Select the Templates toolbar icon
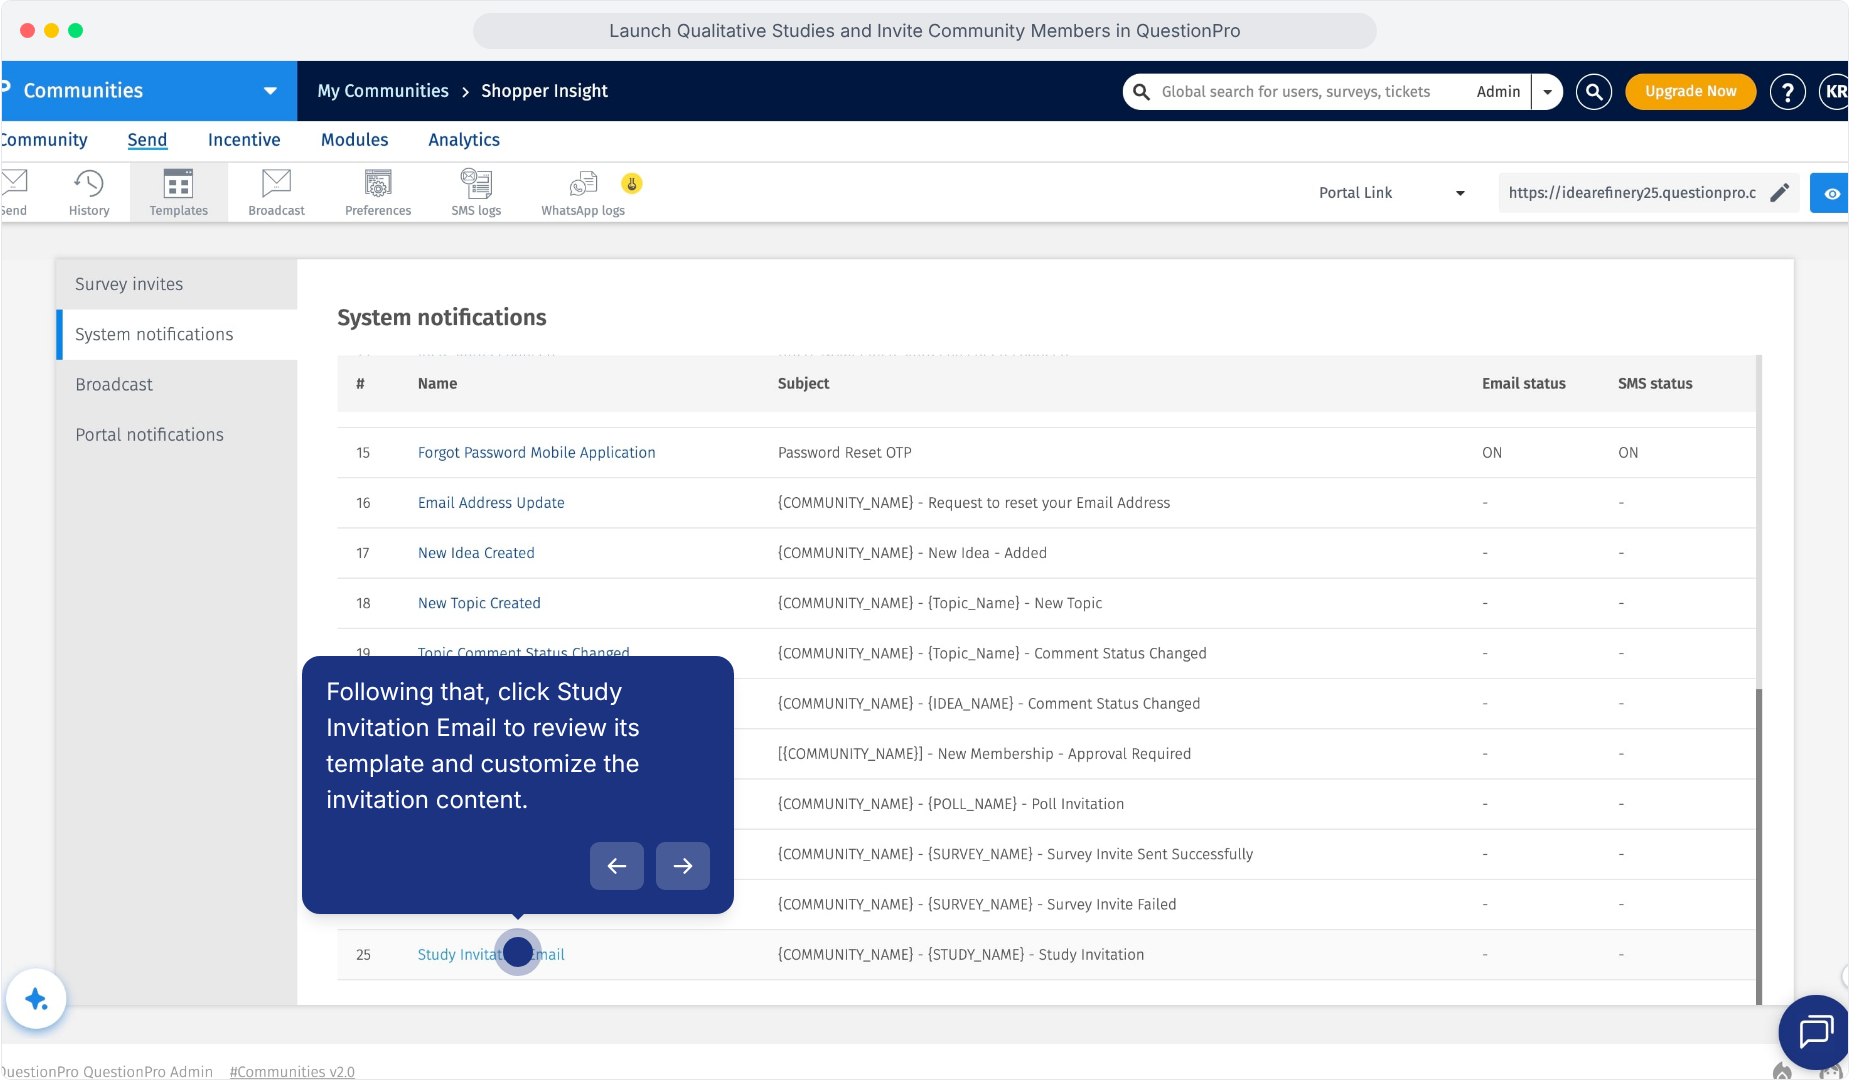The width and height of the screenshot is (1850, 1080). tap(179, 192)
